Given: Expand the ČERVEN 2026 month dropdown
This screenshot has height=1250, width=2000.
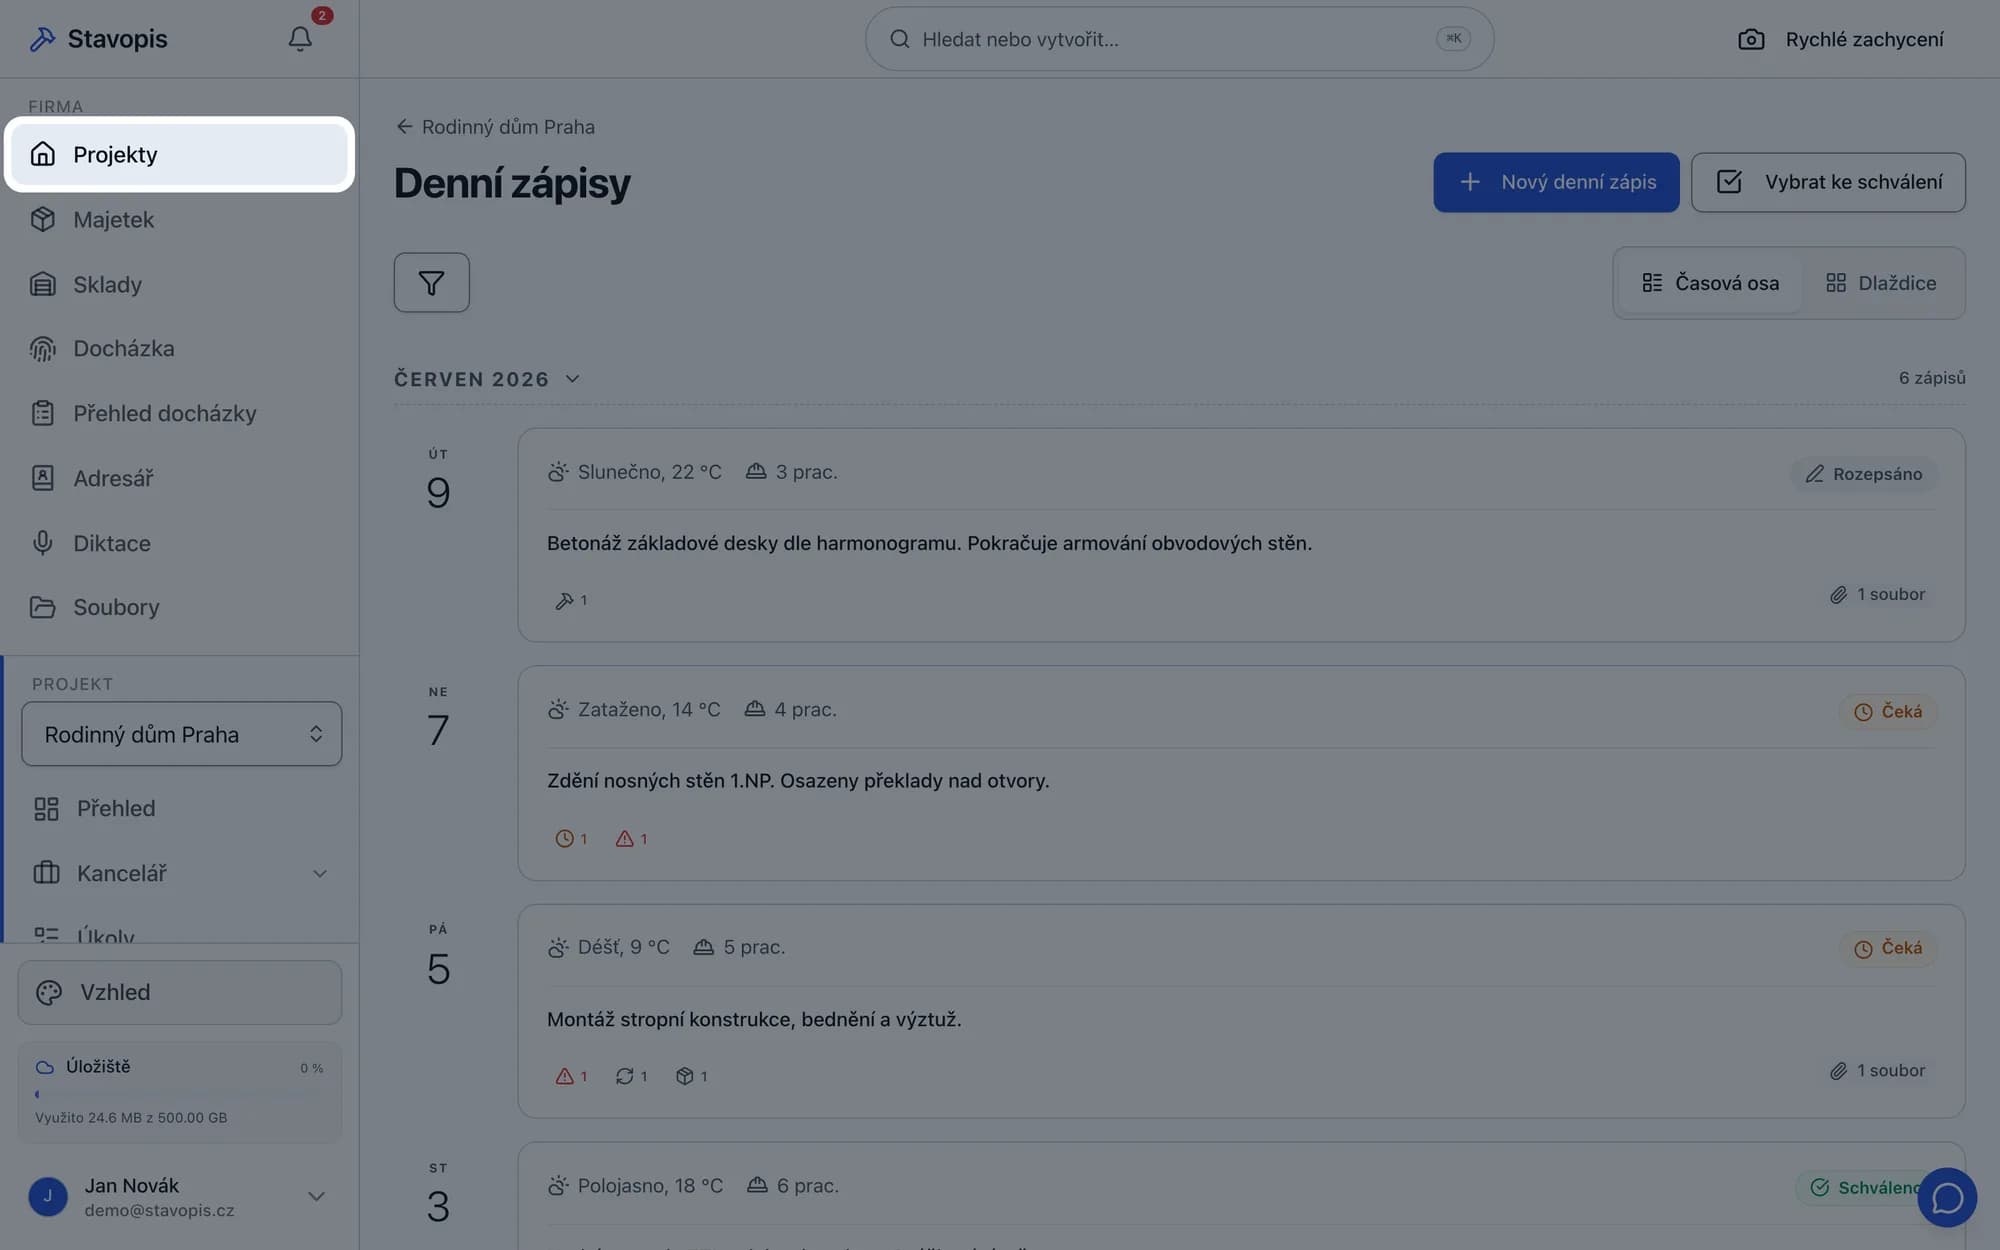Looking at the screenshot, I should coord(487,379).
